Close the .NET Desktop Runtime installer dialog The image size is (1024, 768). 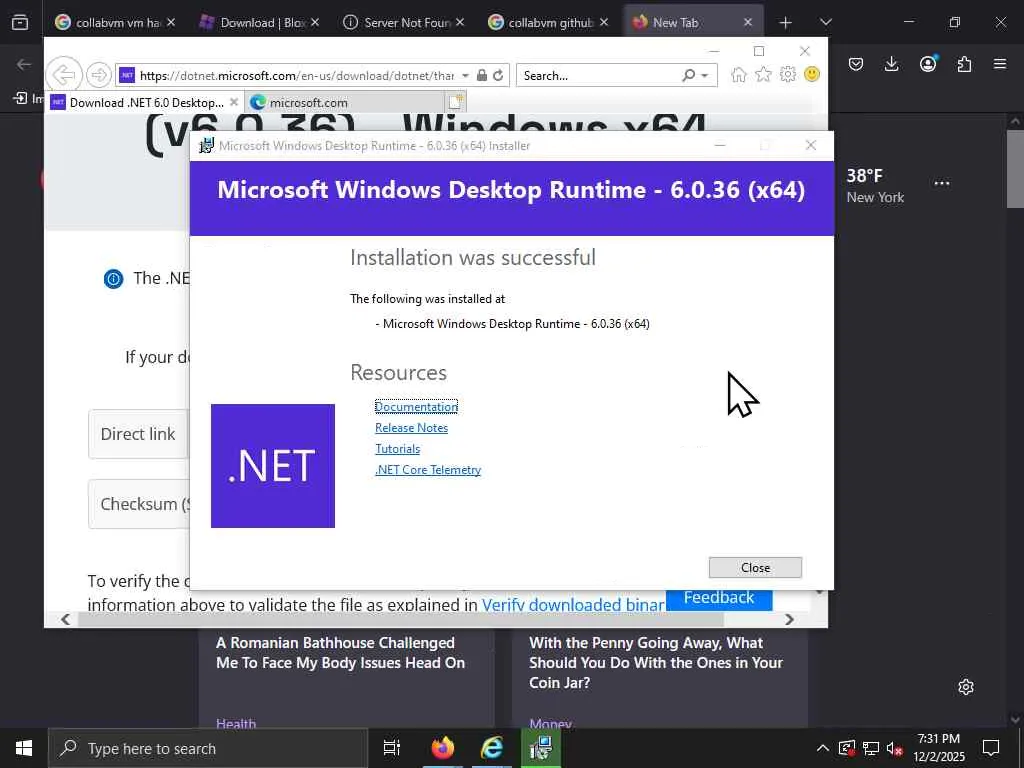pos(755,568)
